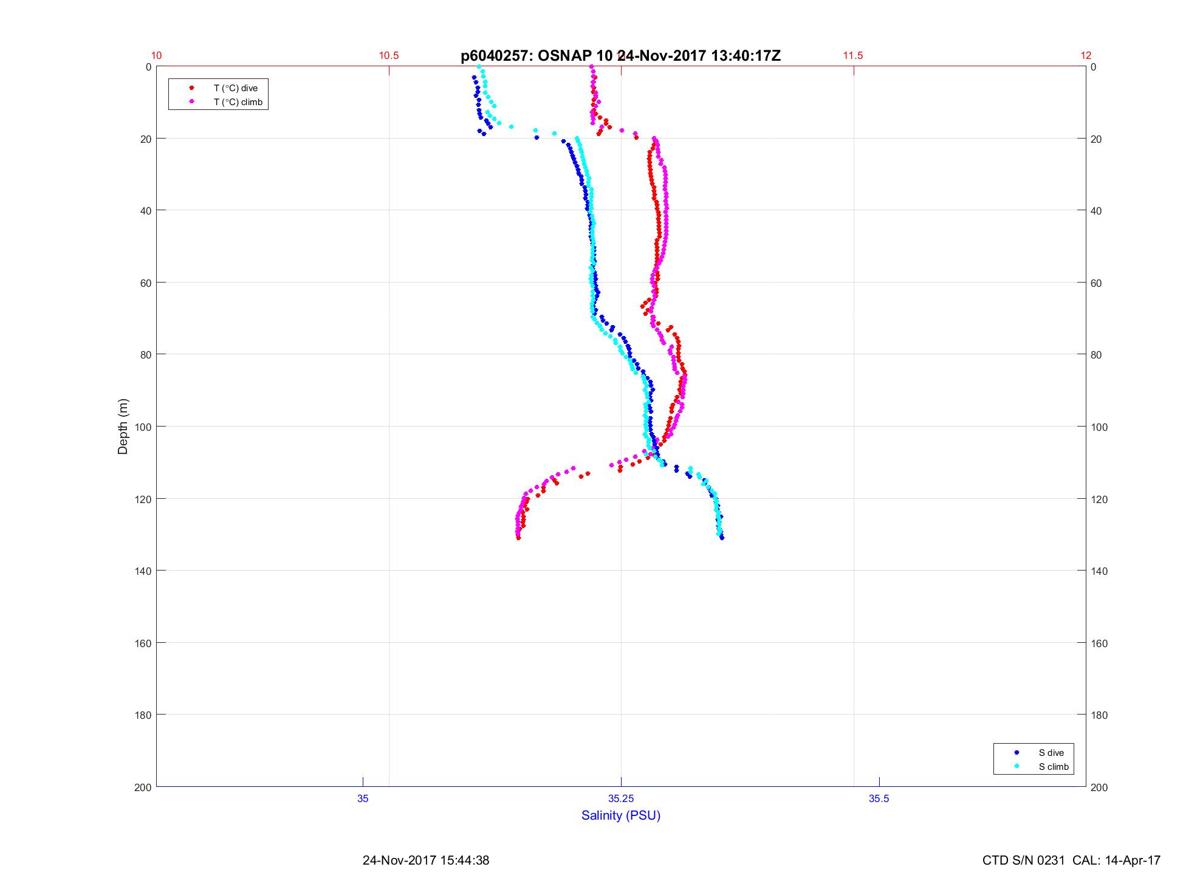Click the blue S dive legend marker
This screenshot has height=885, width=1200.
click(x=1016, y=752)
